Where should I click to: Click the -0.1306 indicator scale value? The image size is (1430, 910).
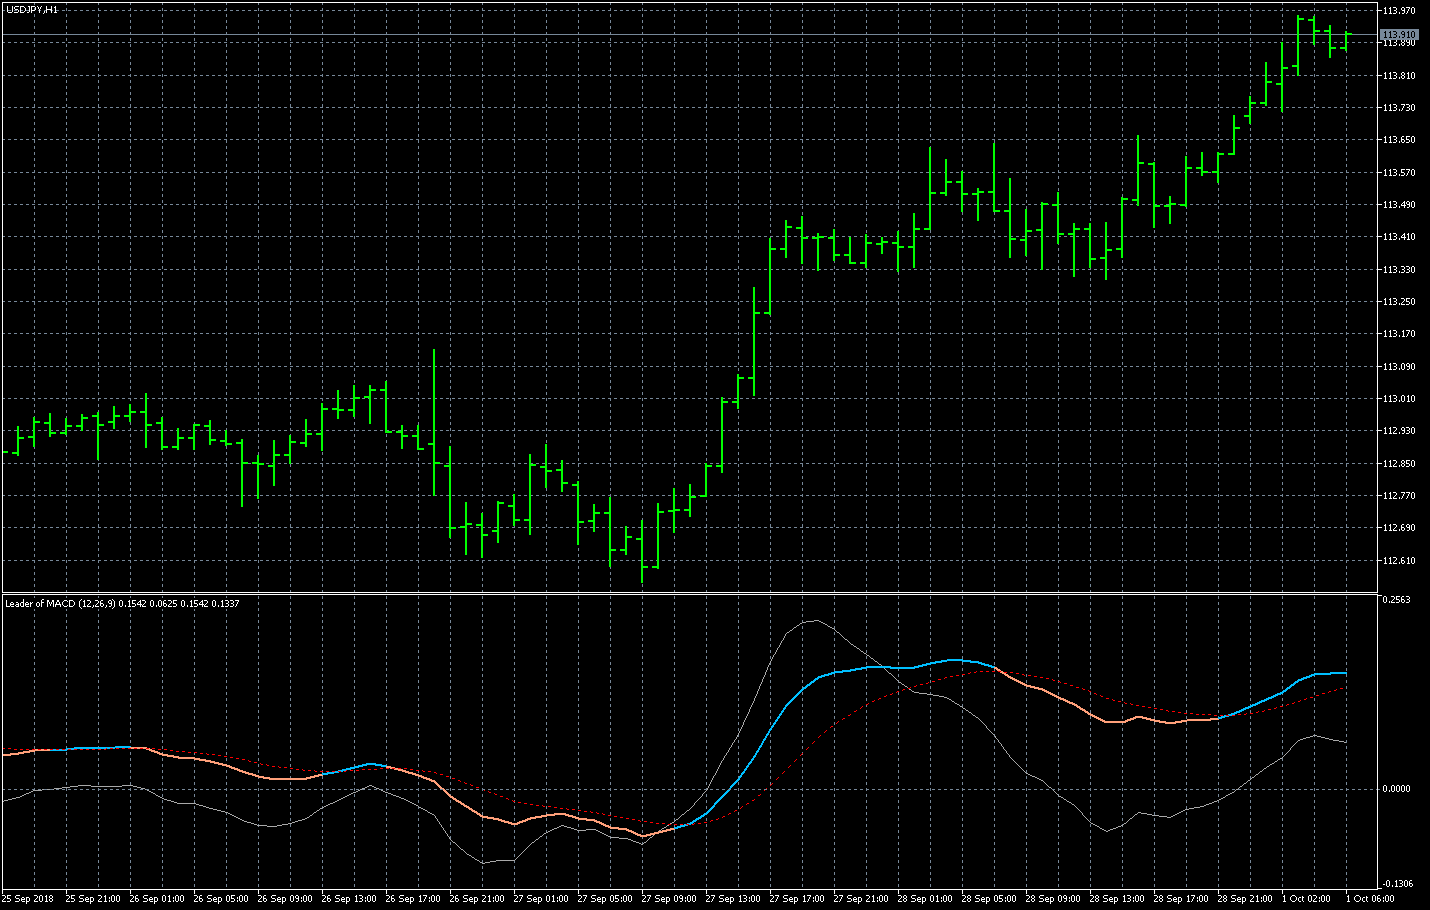pos(1396,884)
